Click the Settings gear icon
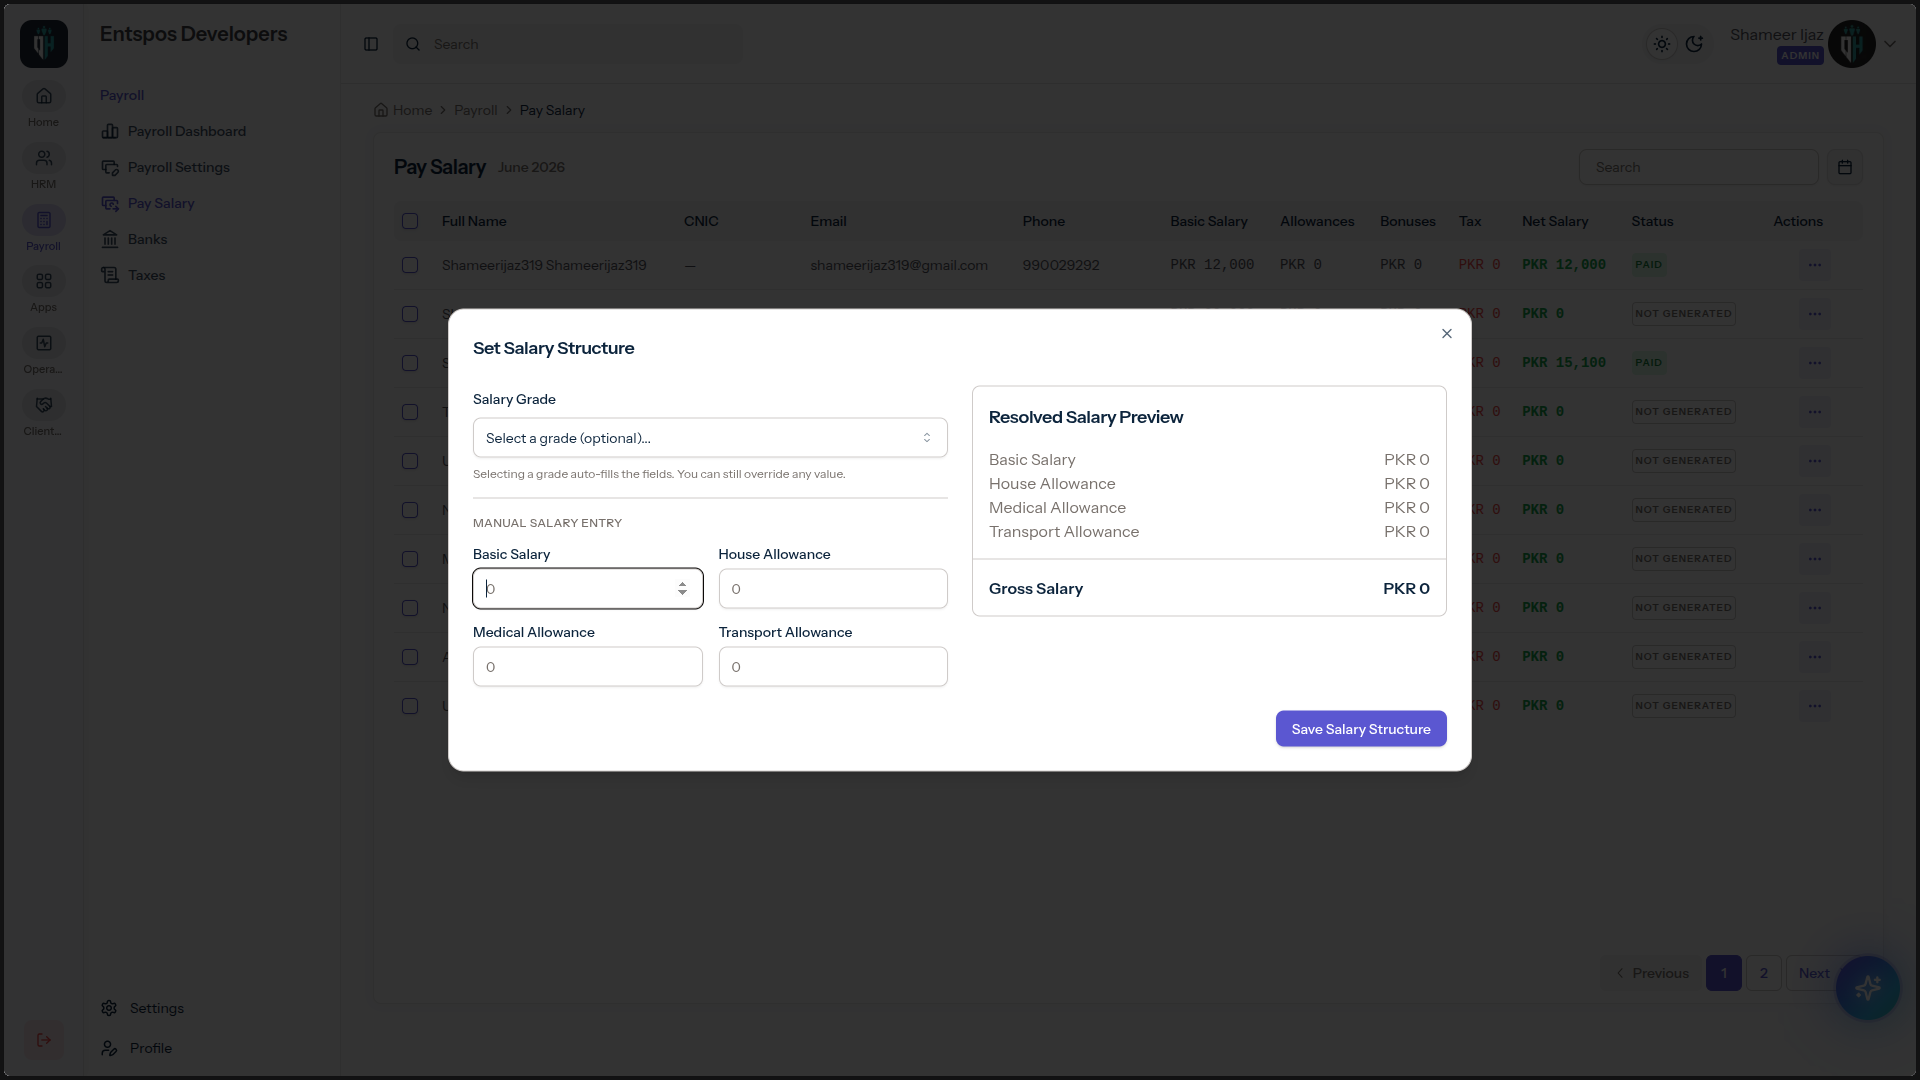The height and width of the screenshot is (1080, 1920). [x=110, y=1008]
